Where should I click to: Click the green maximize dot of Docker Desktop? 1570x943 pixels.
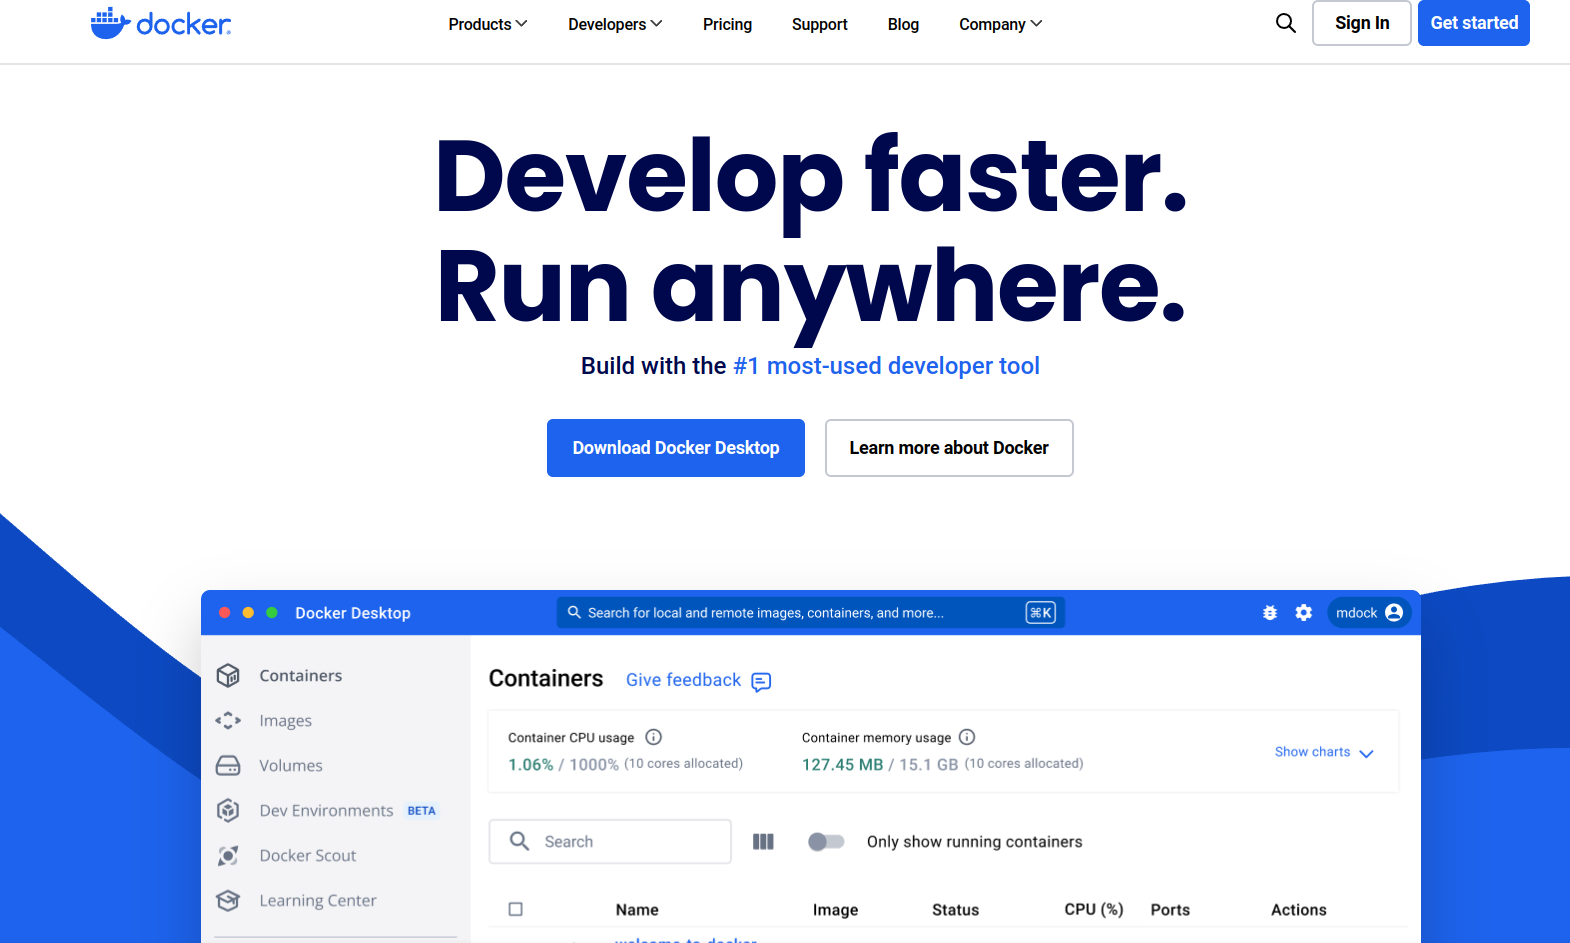tap(272, 613)
